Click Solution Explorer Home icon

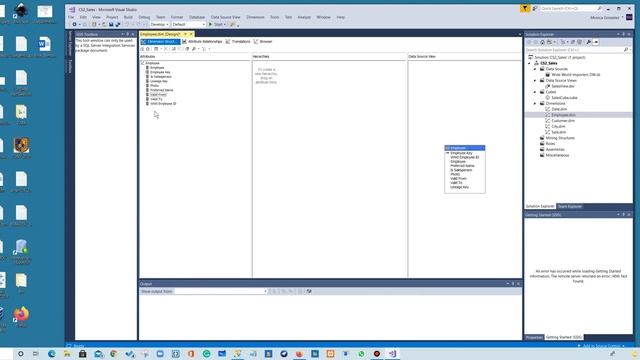click(x=542, y=42)
